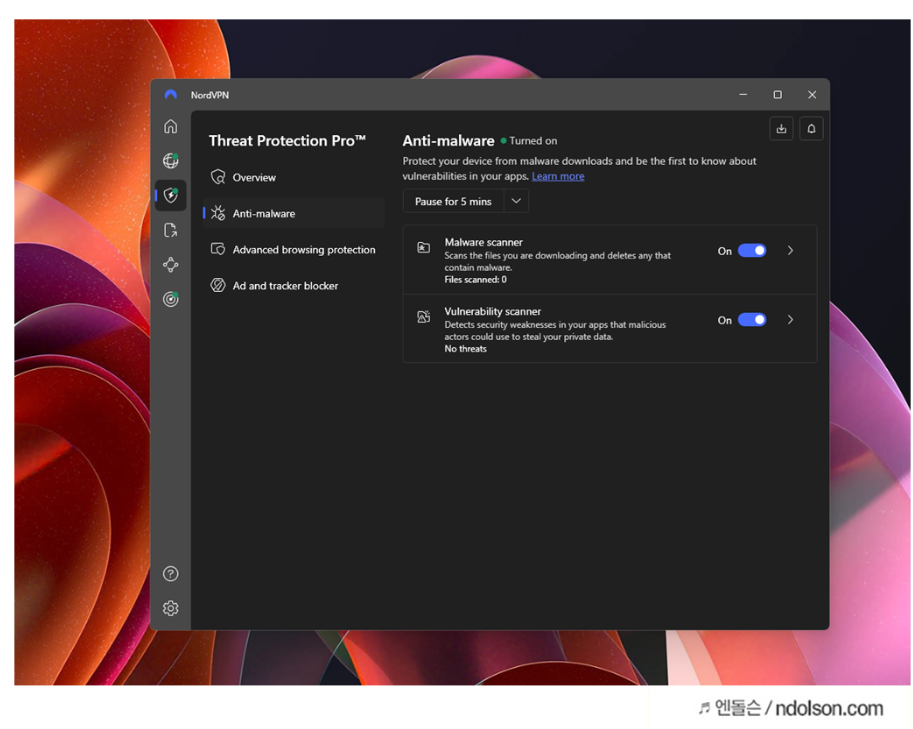The image size is (913, 729).
Task: Follow the Learn more link
Action: pos(558,176)
